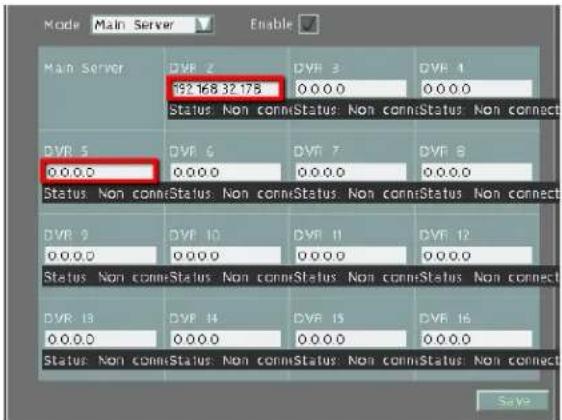Click the DVR 13 label
Image resolution: width=562 pixels, height=420 pixels.
click(x=69, y=318)
